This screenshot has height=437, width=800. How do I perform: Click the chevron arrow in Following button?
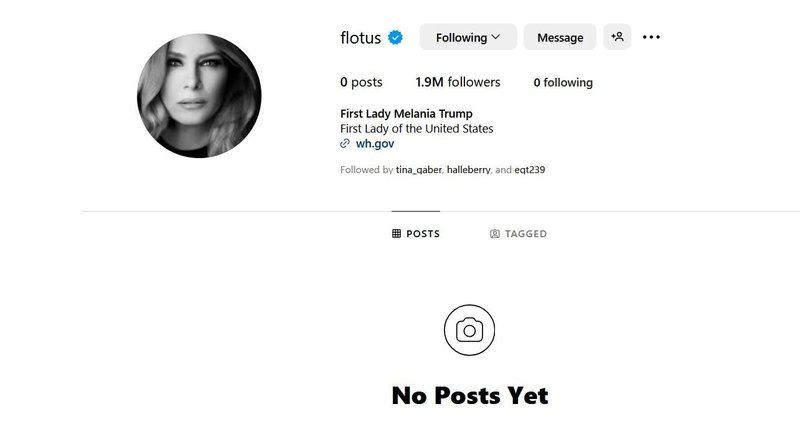495,37
